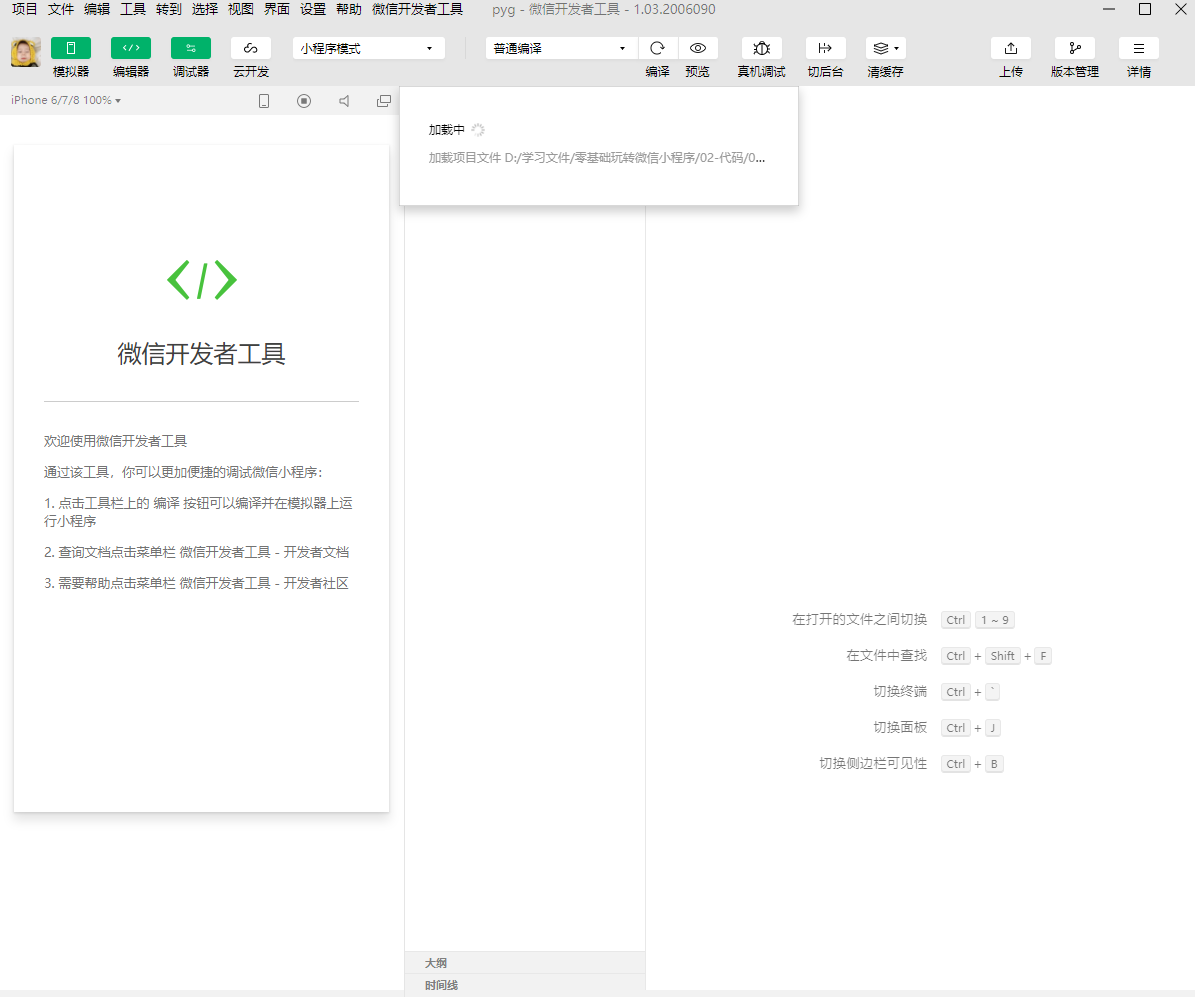1195x997 pixels.
Task: Open version management (版本管理) icon
Action: coord(1075,48)
